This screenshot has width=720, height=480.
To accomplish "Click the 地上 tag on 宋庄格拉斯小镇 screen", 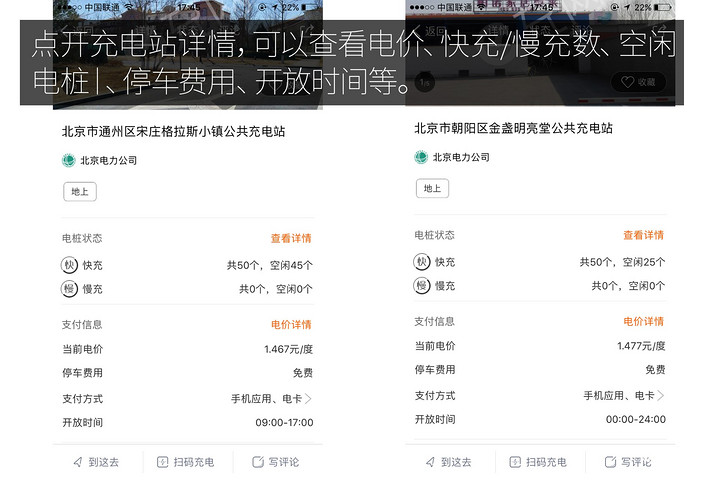I will point(80,192).
